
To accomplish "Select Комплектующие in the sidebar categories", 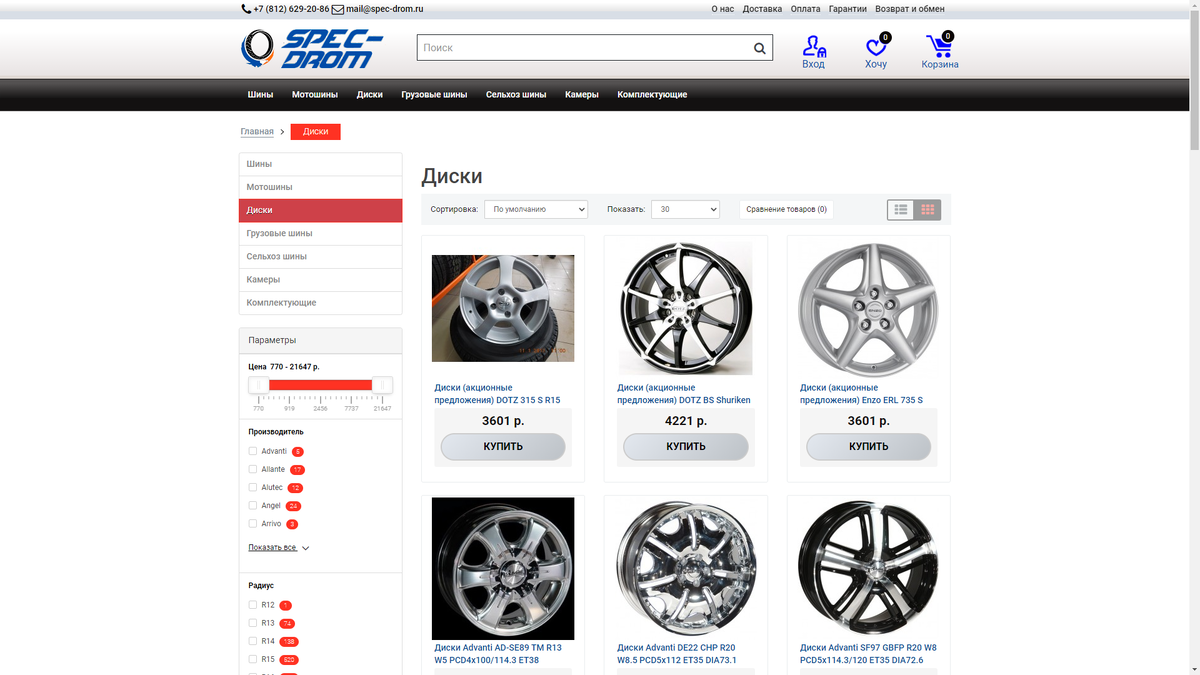I will coord(320,302).
